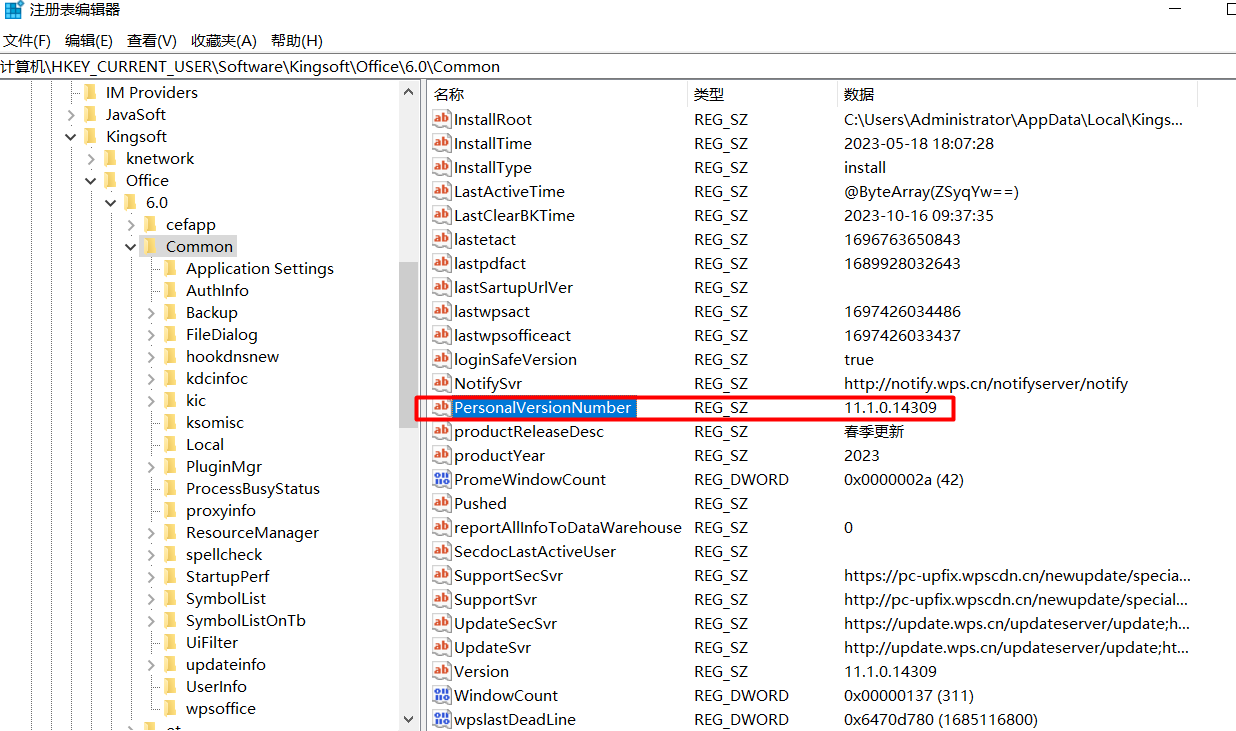Sort by the 名称 column header

pyautogui.click(x=557, y=94)
